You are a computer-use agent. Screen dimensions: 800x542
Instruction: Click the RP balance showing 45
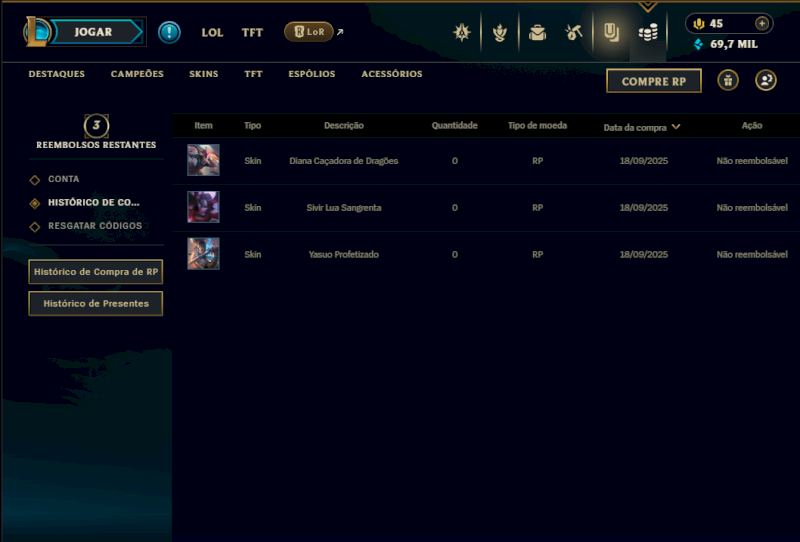tap(716, 23)
